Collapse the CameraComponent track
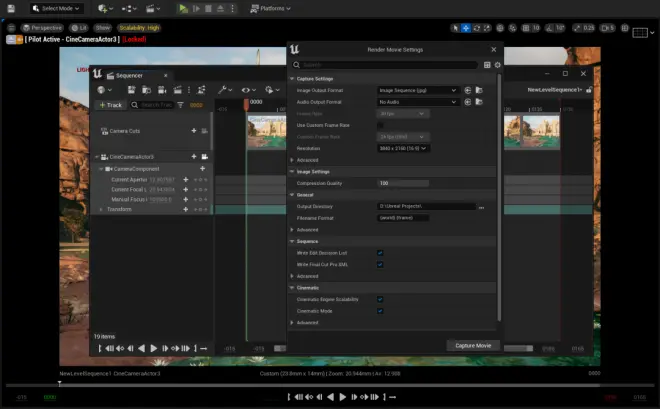Image resolution: width=660 pixels, height=409 pixels. tap(101, 169)
